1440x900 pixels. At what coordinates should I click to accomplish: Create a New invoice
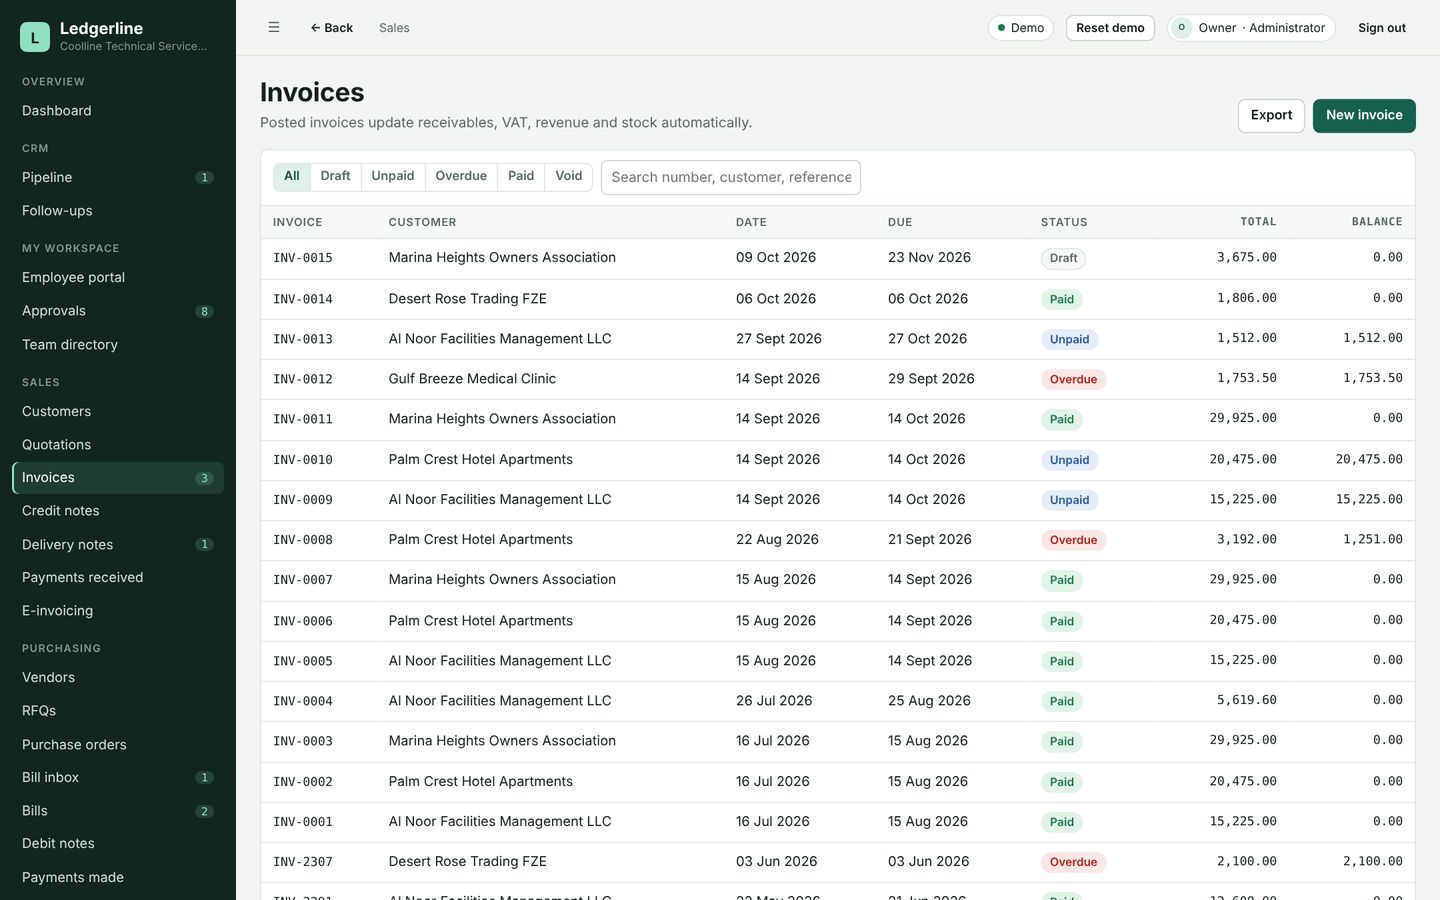pyautogui.click(x=1364, y=116)
